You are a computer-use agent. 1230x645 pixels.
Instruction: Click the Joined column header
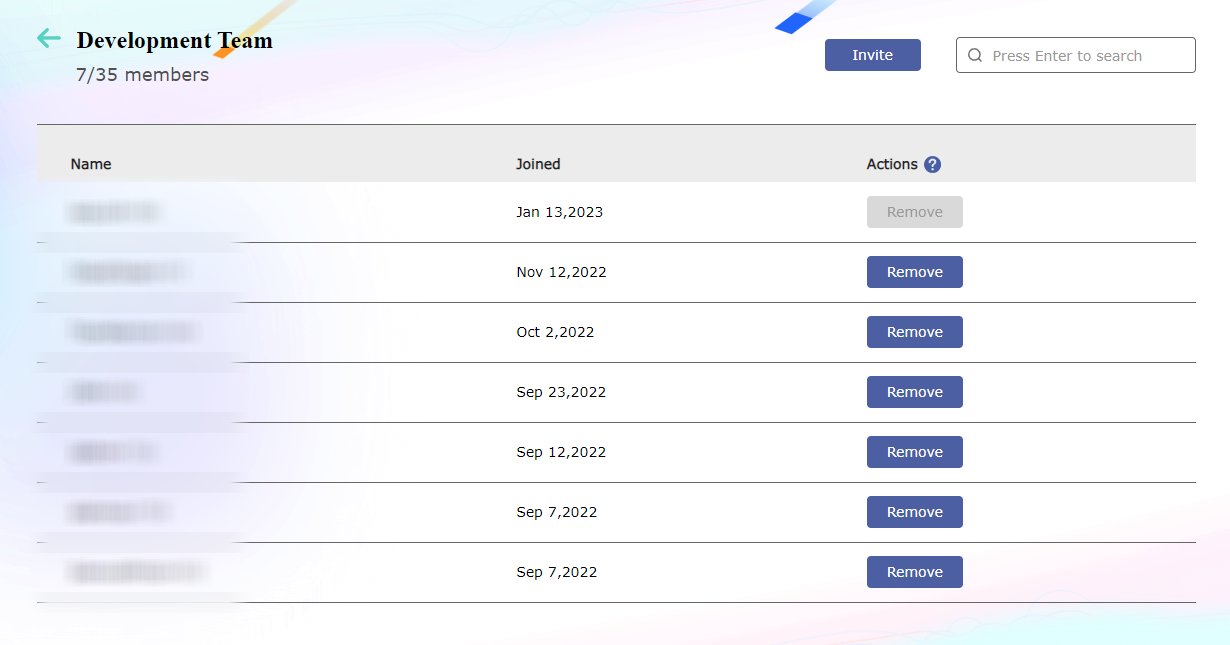click(538, 164)
